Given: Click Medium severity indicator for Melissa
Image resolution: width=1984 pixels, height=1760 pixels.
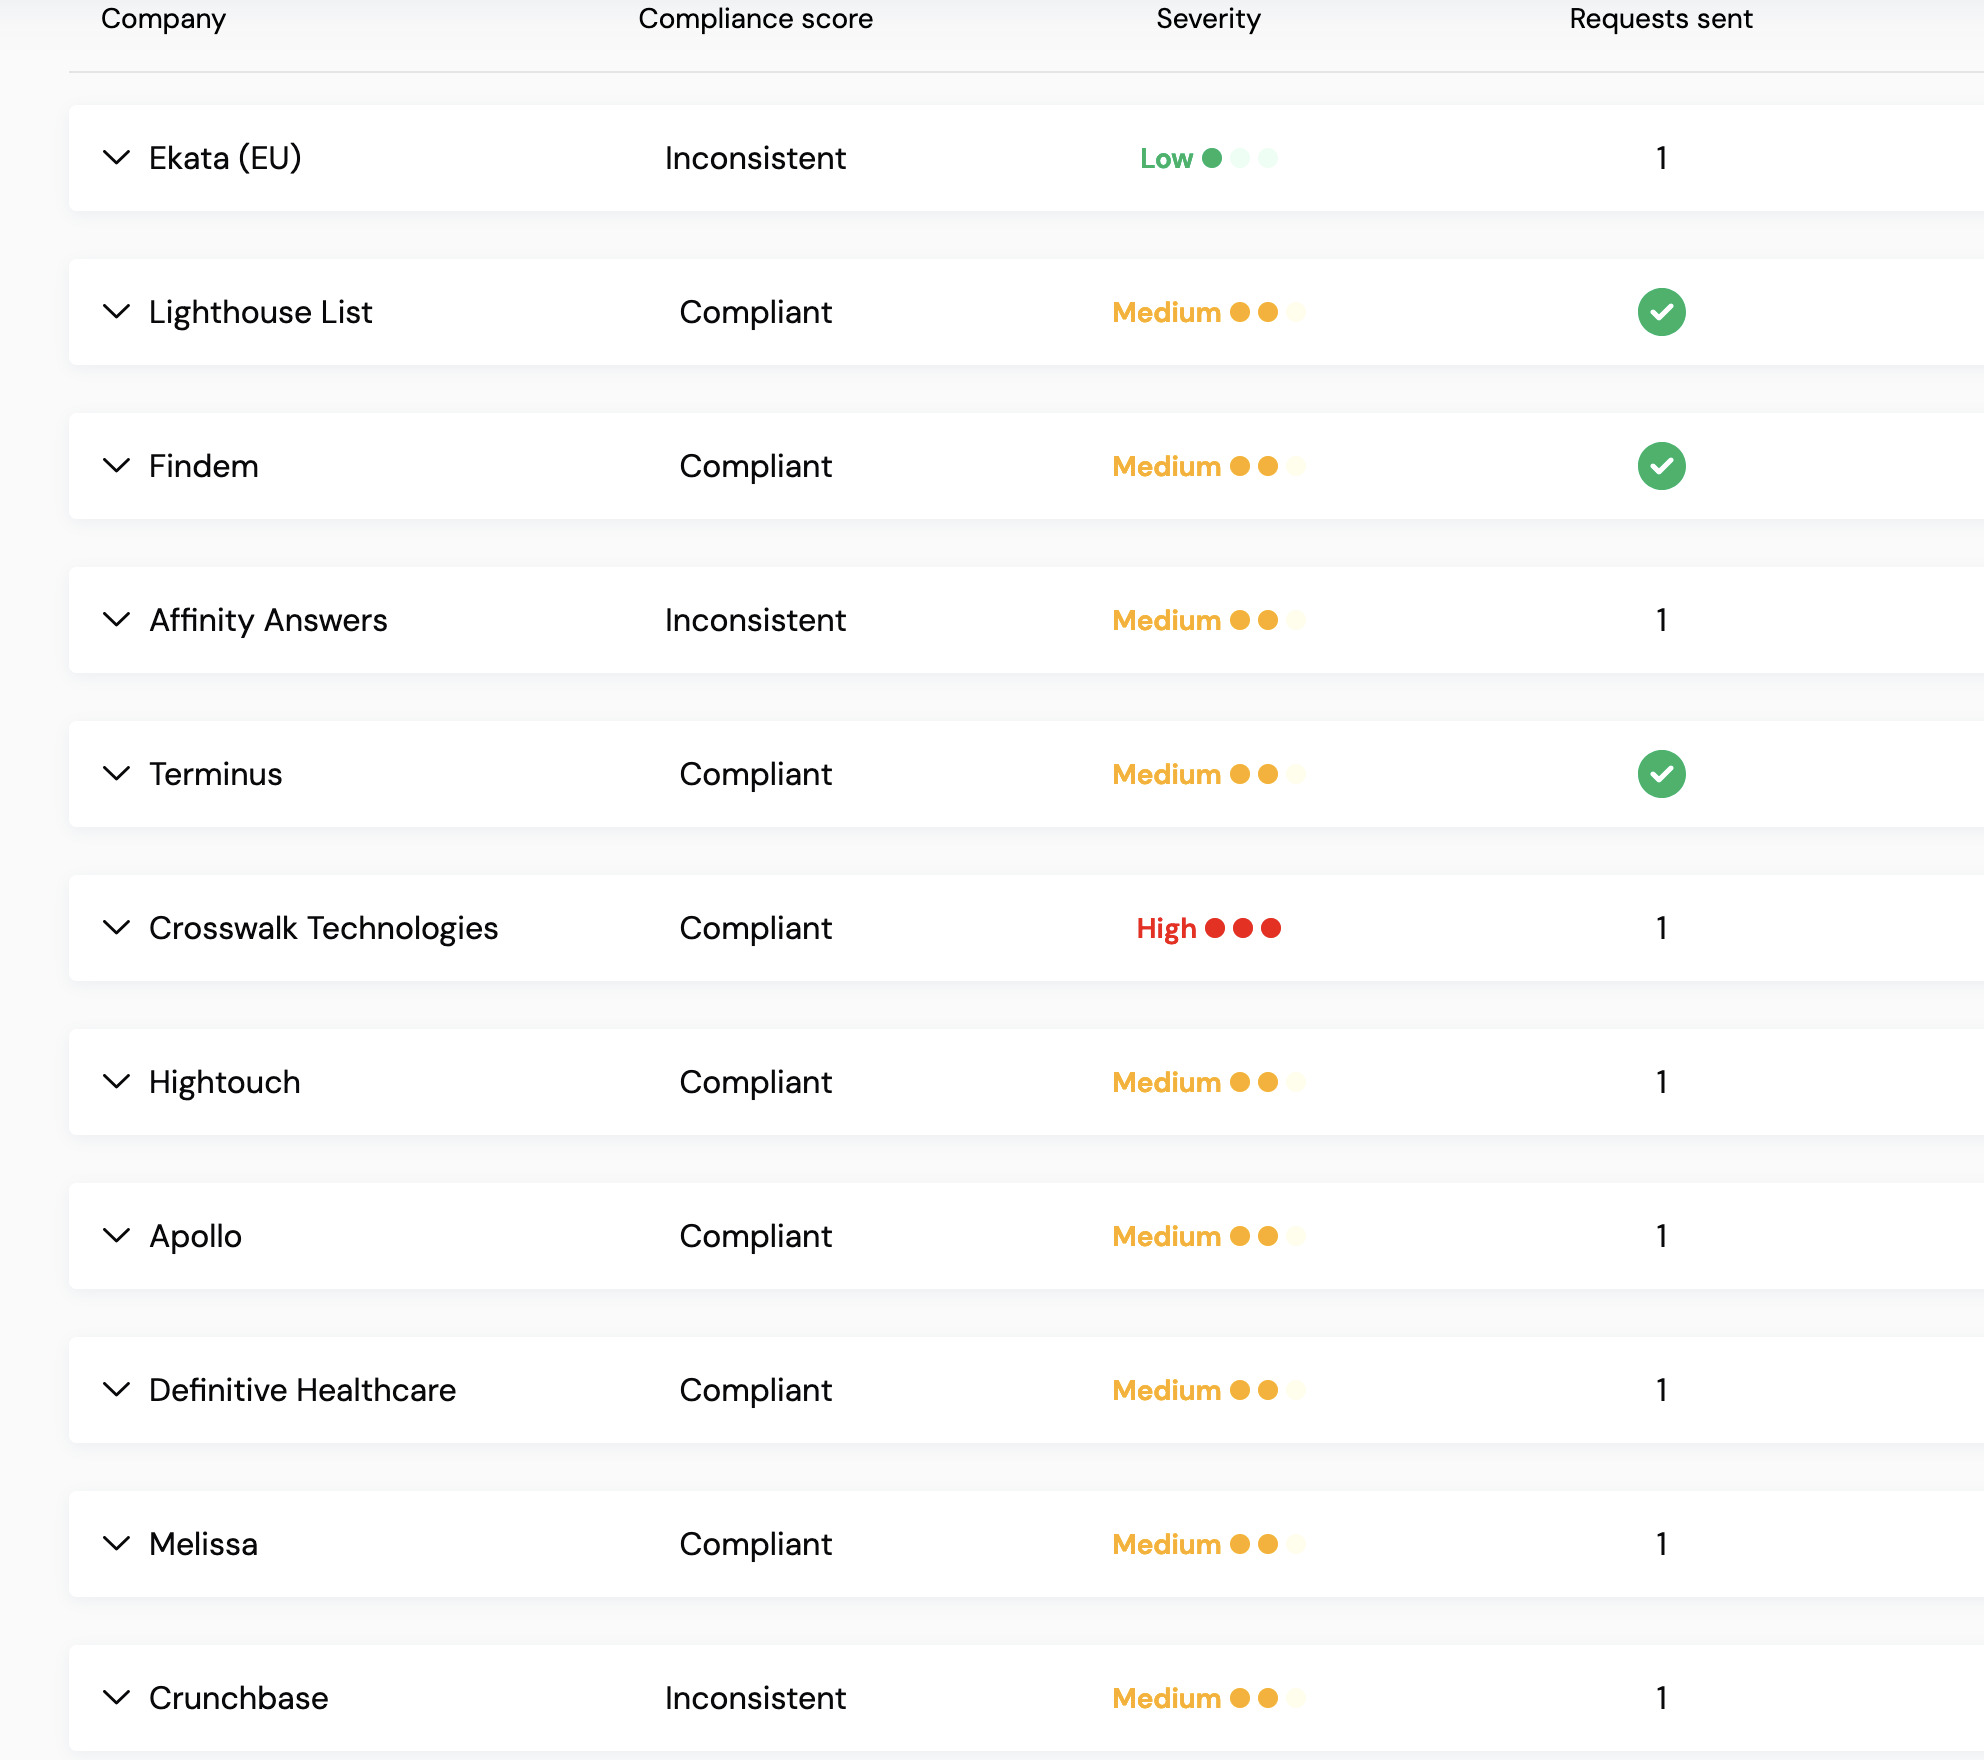Looking at the screenshot, I should point(1209,1544).
